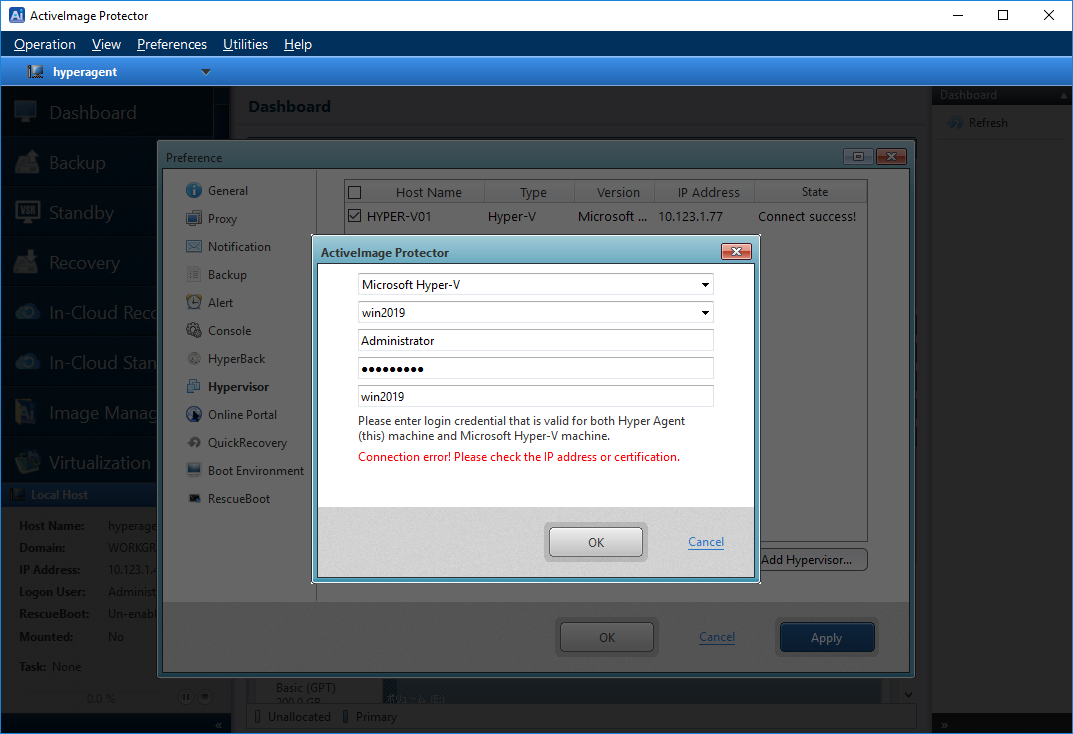Open the hyperagent machine selector
Viewport: 1073px width, 734px height.
[x=206, y=71]
